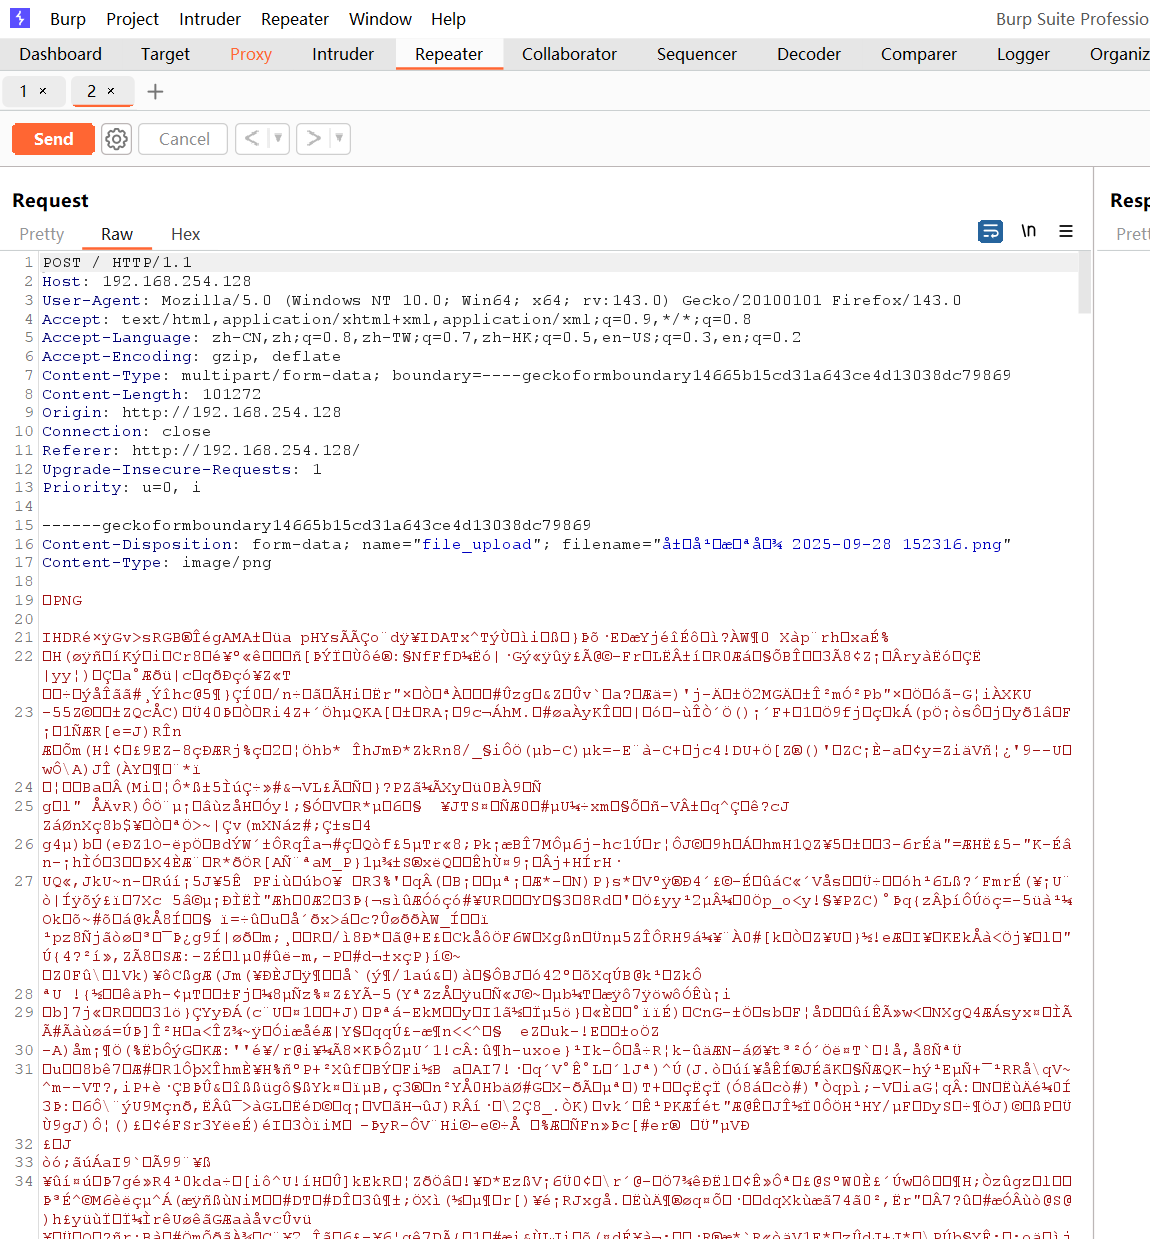The image size is (1150, 1239).
Task: Go back to previous request in history
Action: (x=252, y=138)
